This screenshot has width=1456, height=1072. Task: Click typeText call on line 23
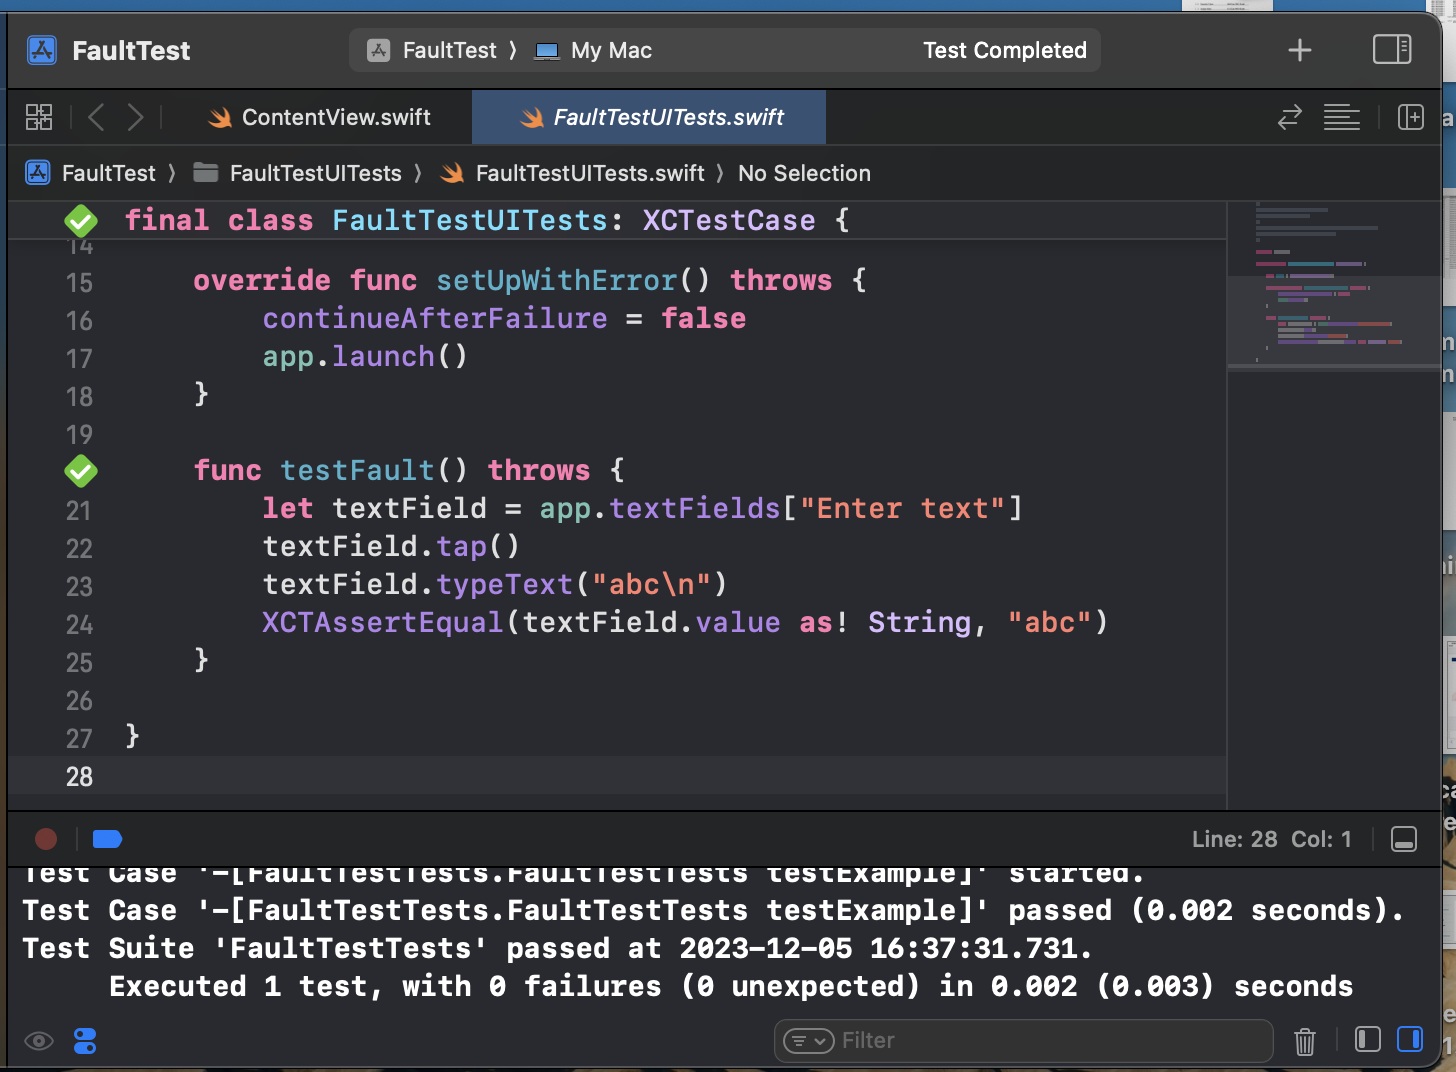(504, 584)
